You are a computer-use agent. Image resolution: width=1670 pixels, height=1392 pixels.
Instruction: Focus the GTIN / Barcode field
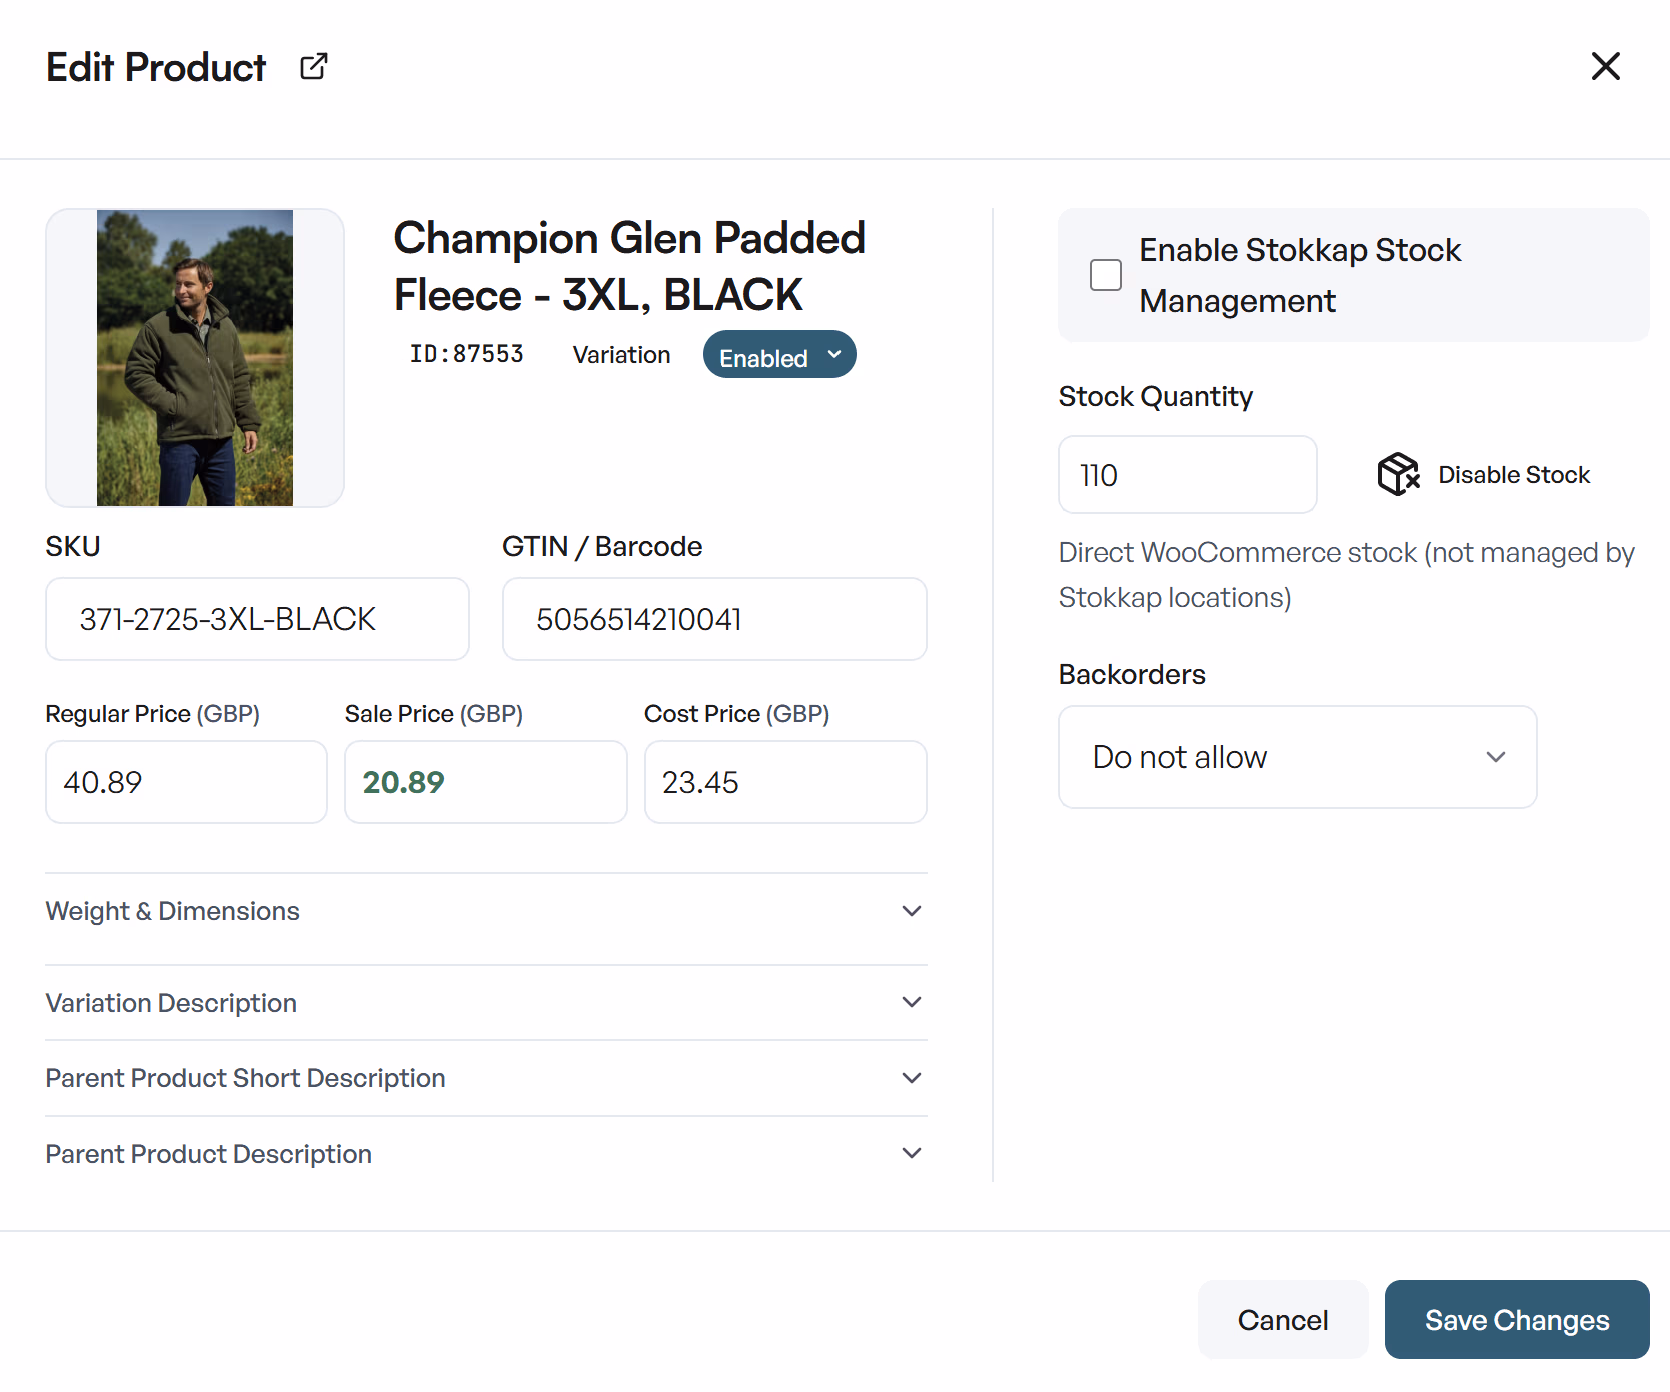pyautogui.click(x=714, y=619)
